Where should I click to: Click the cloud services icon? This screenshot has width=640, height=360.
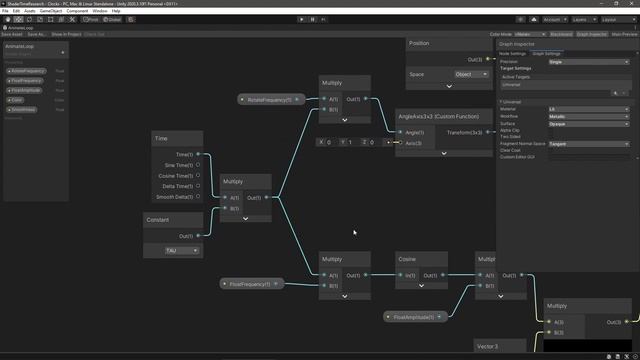534,20
